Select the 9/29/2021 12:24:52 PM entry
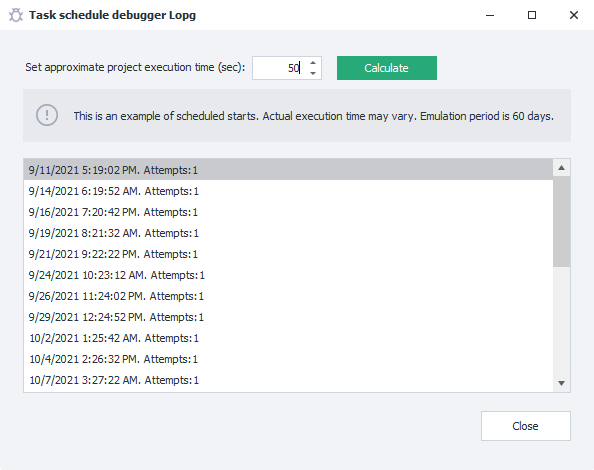This screenshot has height=470, width=594. (288, 317)
